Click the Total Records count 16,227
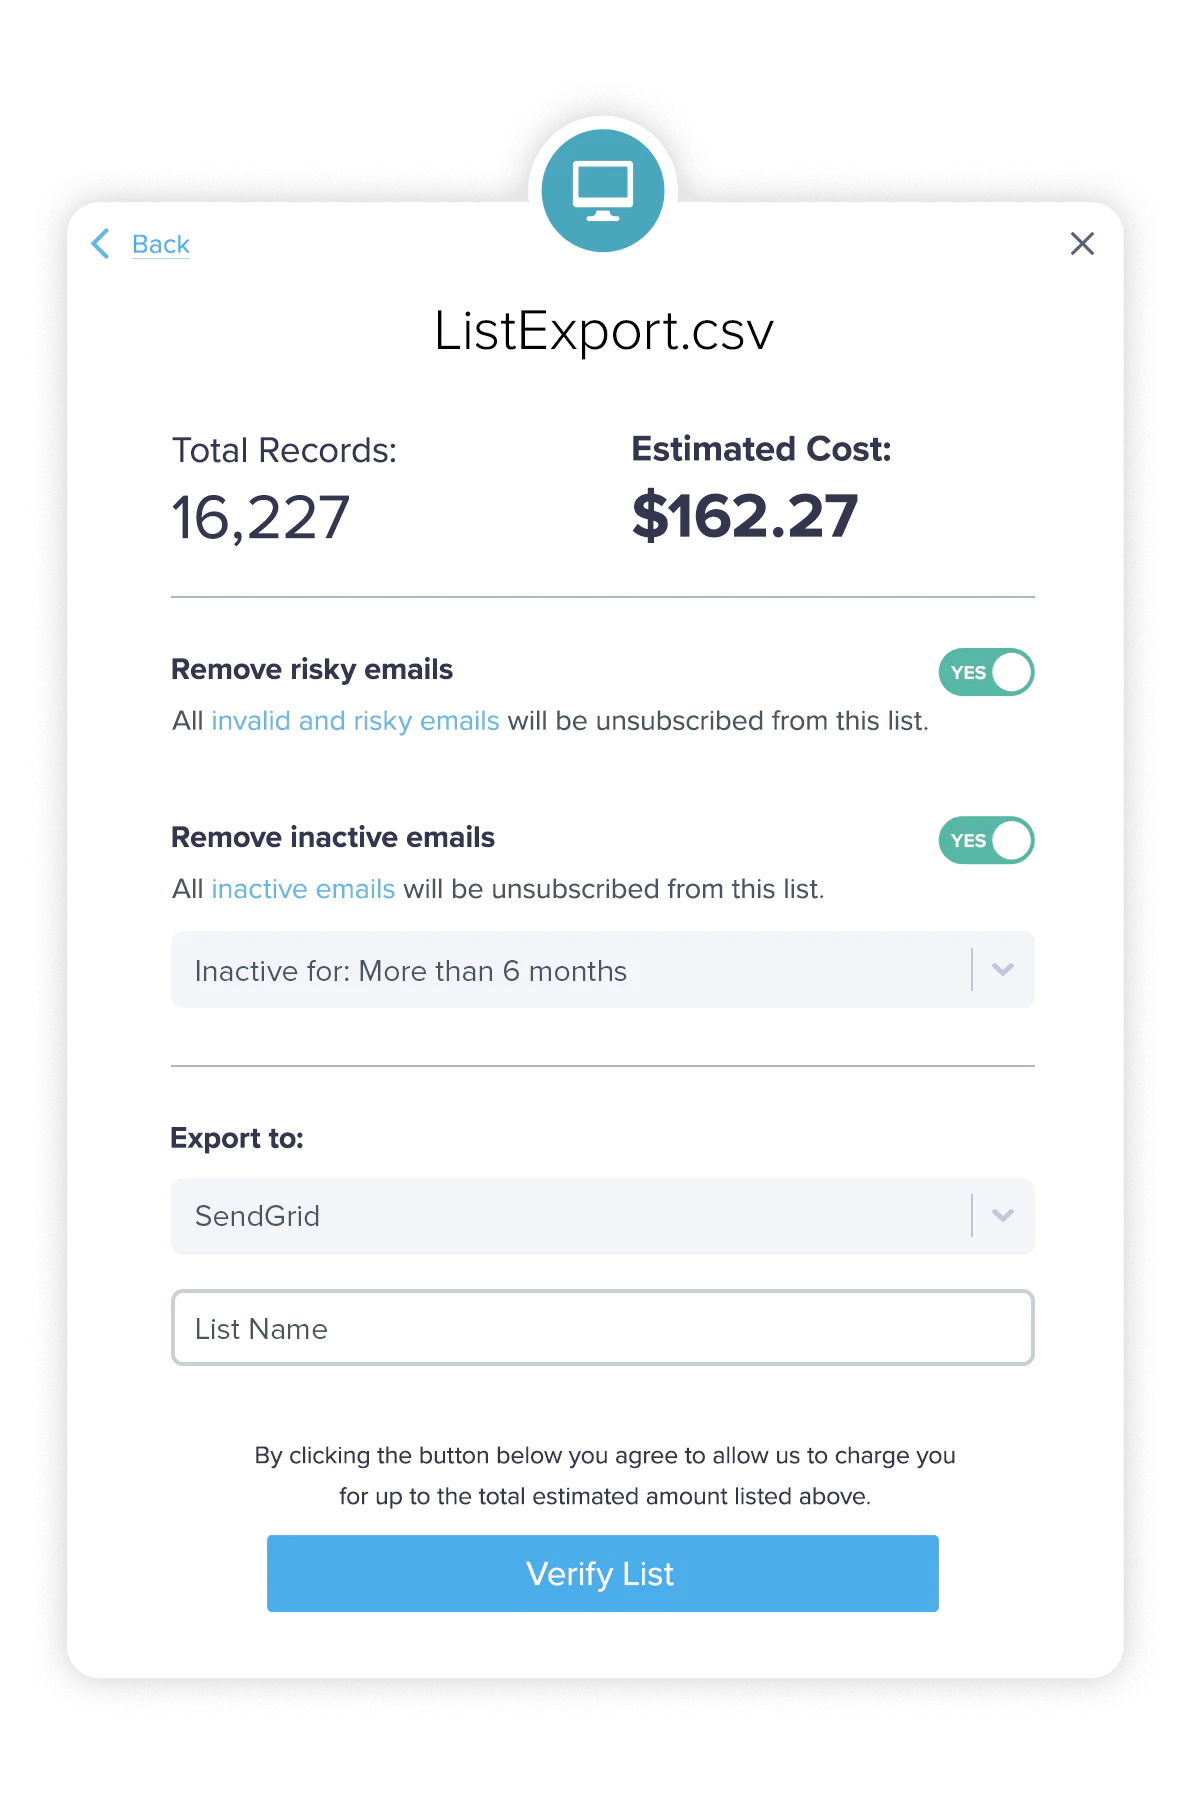 (x=261, y=518)
